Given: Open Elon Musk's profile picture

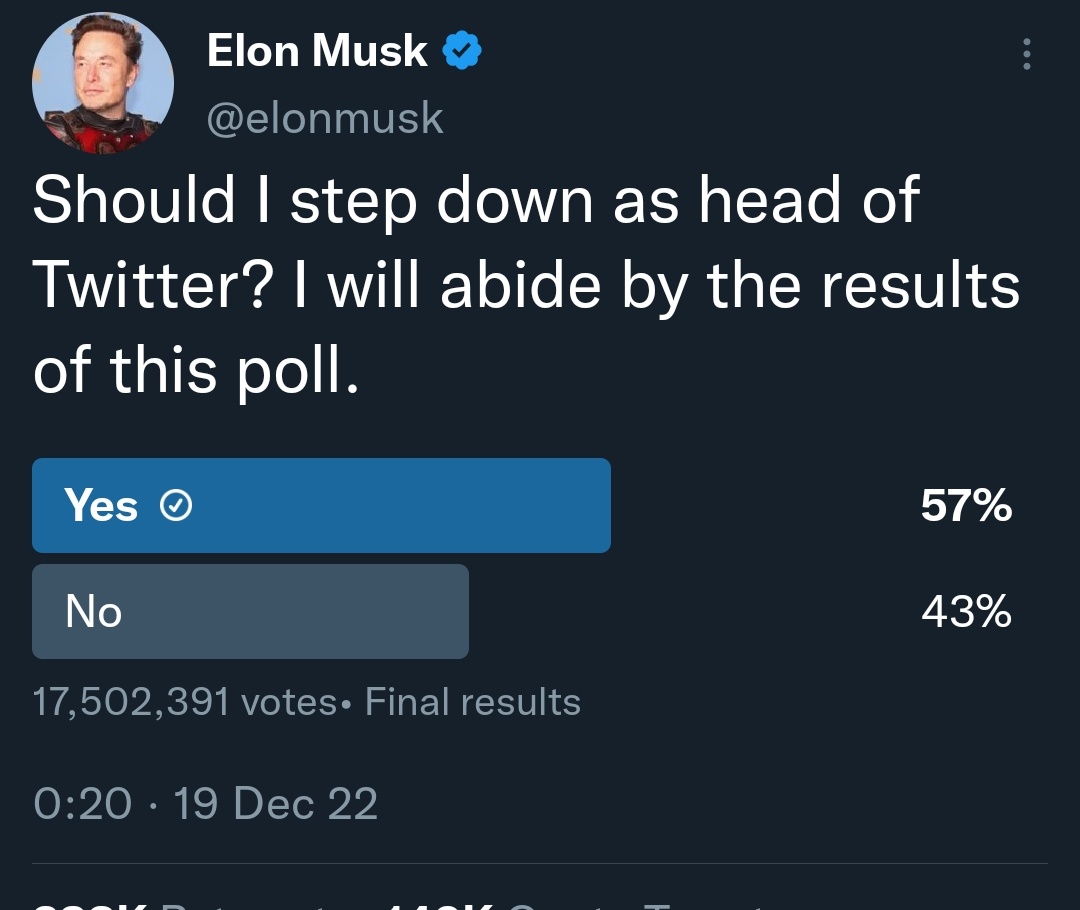Looking at the screenshot, I should click(103, 83).
